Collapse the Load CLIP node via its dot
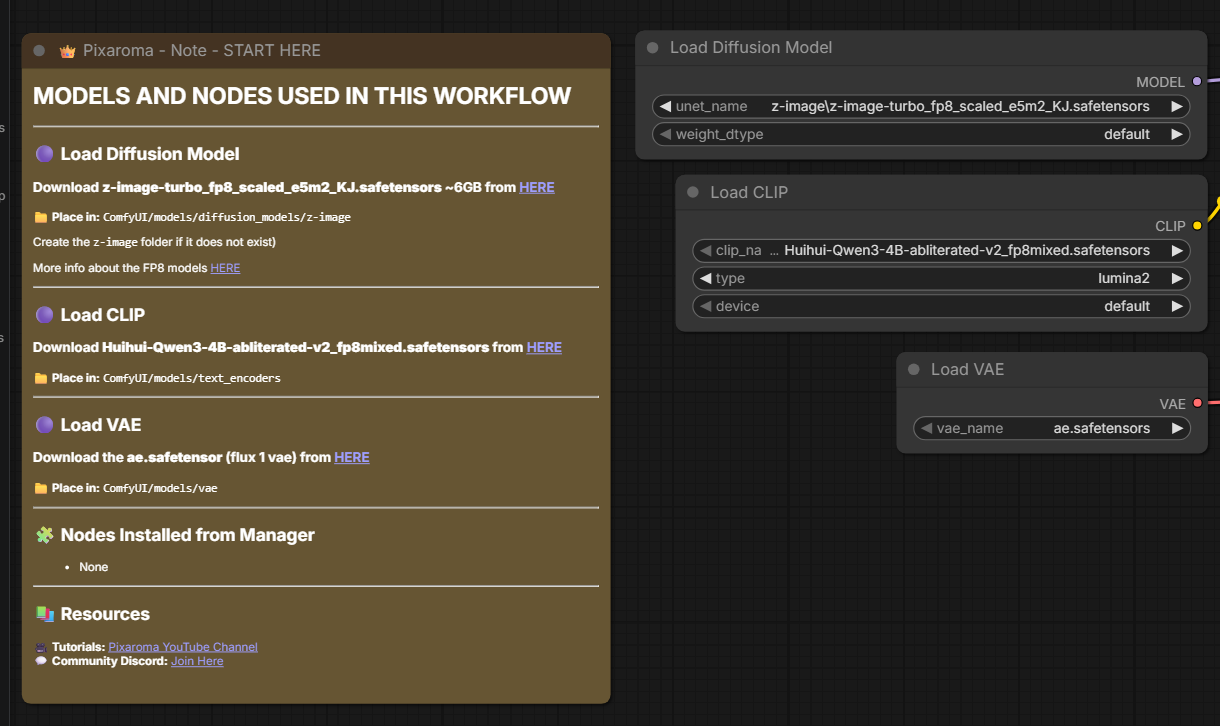The width and height of the screenshot is (1220, 726). [x=692, y=192]
